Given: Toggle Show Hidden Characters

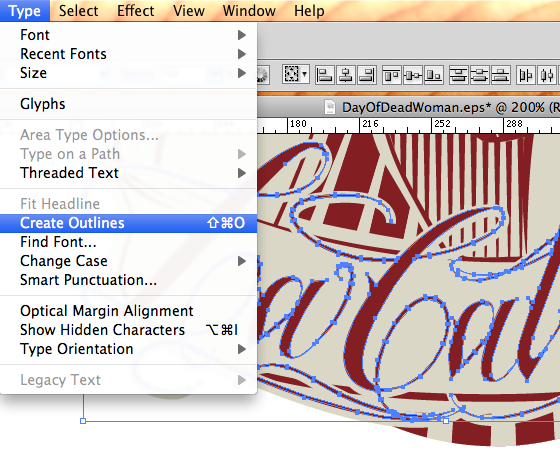Looking at the screenshot, I should (x=129, y=330).
